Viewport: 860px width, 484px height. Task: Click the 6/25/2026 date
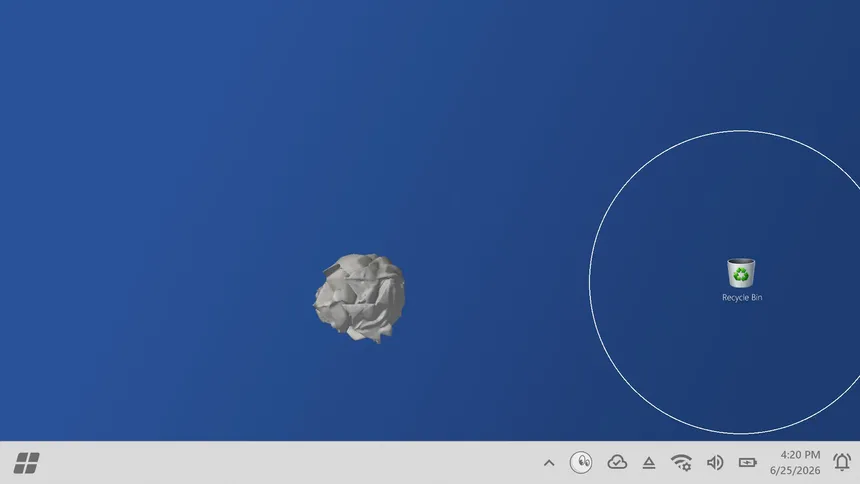pos(795,470)
